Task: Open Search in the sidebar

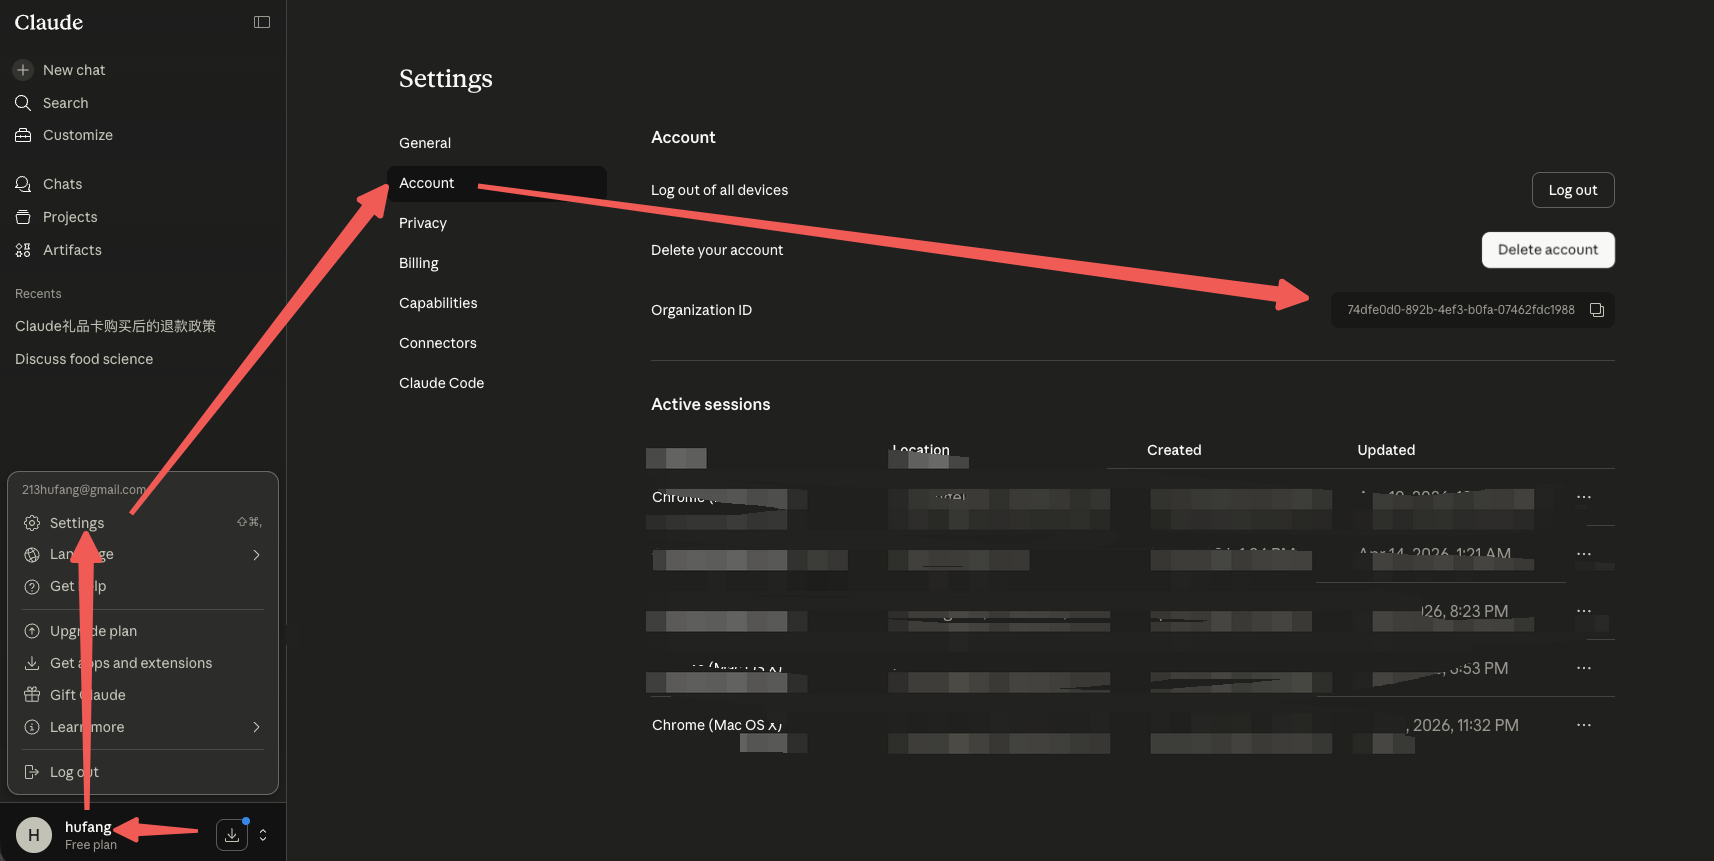Action: 65,103
